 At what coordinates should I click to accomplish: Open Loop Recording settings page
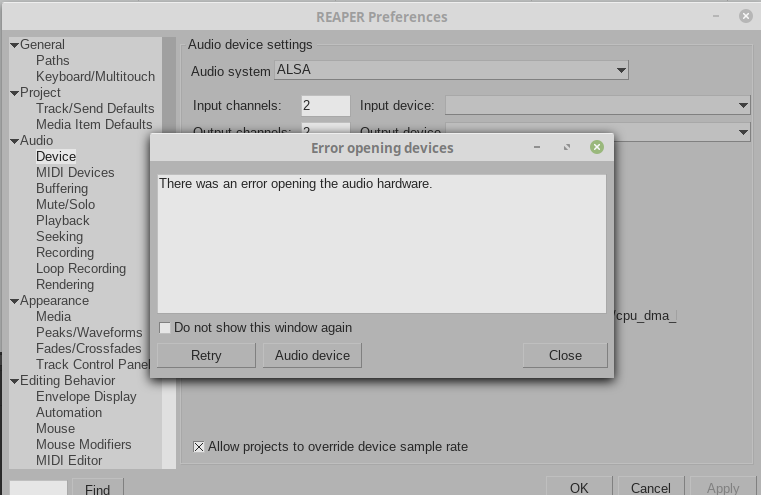(81, 269)
